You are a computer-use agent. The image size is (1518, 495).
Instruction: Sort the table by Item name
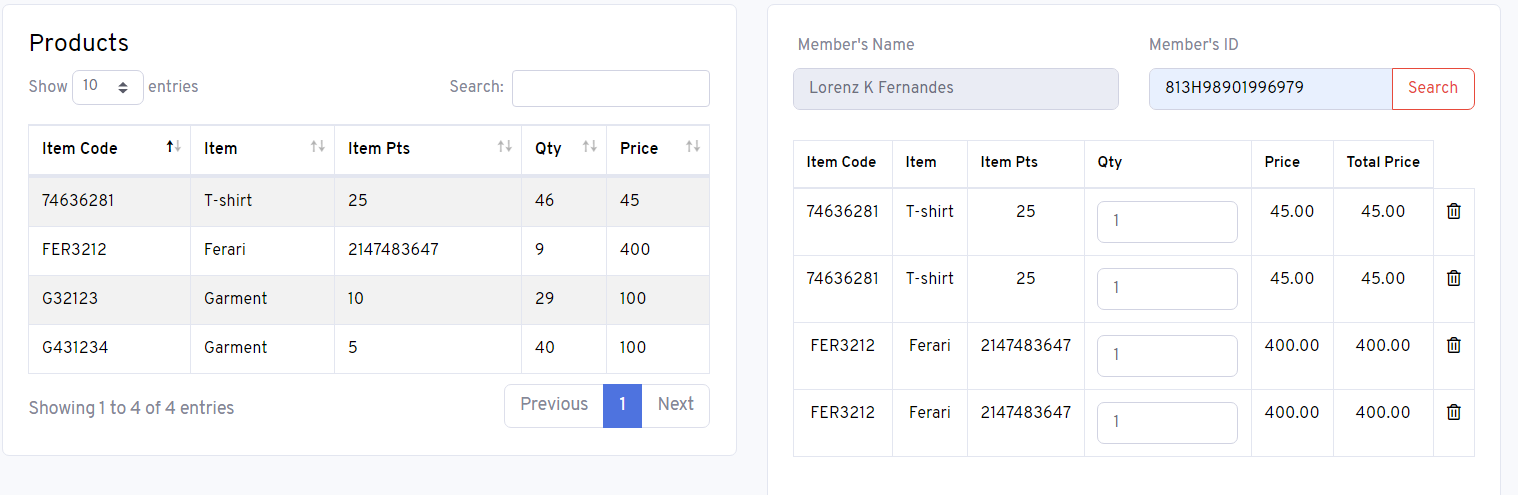263,149
